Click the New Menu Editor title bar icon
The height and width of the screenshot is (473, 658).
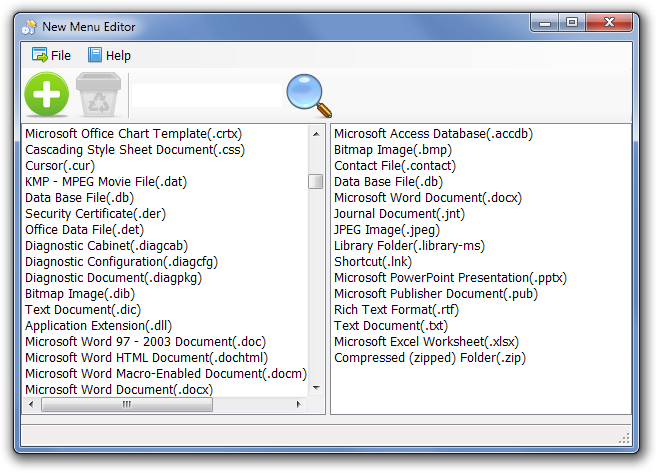pos(29,27)
